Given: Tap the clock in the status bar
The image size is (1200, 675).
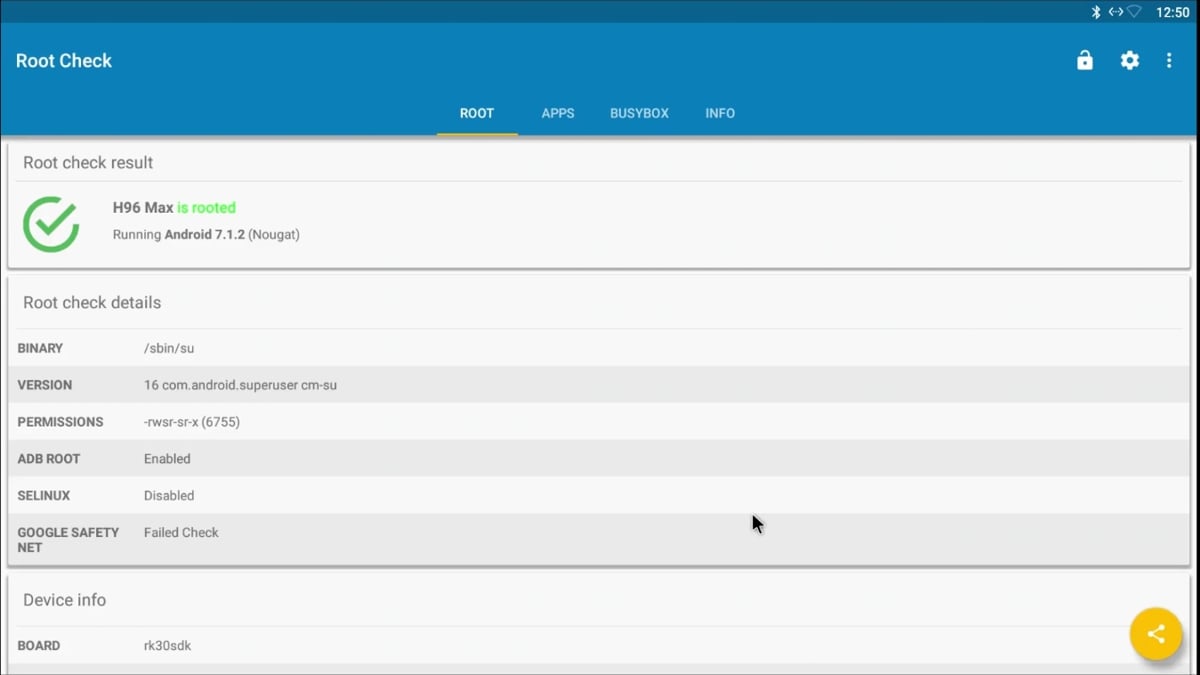Looking at the screenshot, I should (x=1172, y=12).
